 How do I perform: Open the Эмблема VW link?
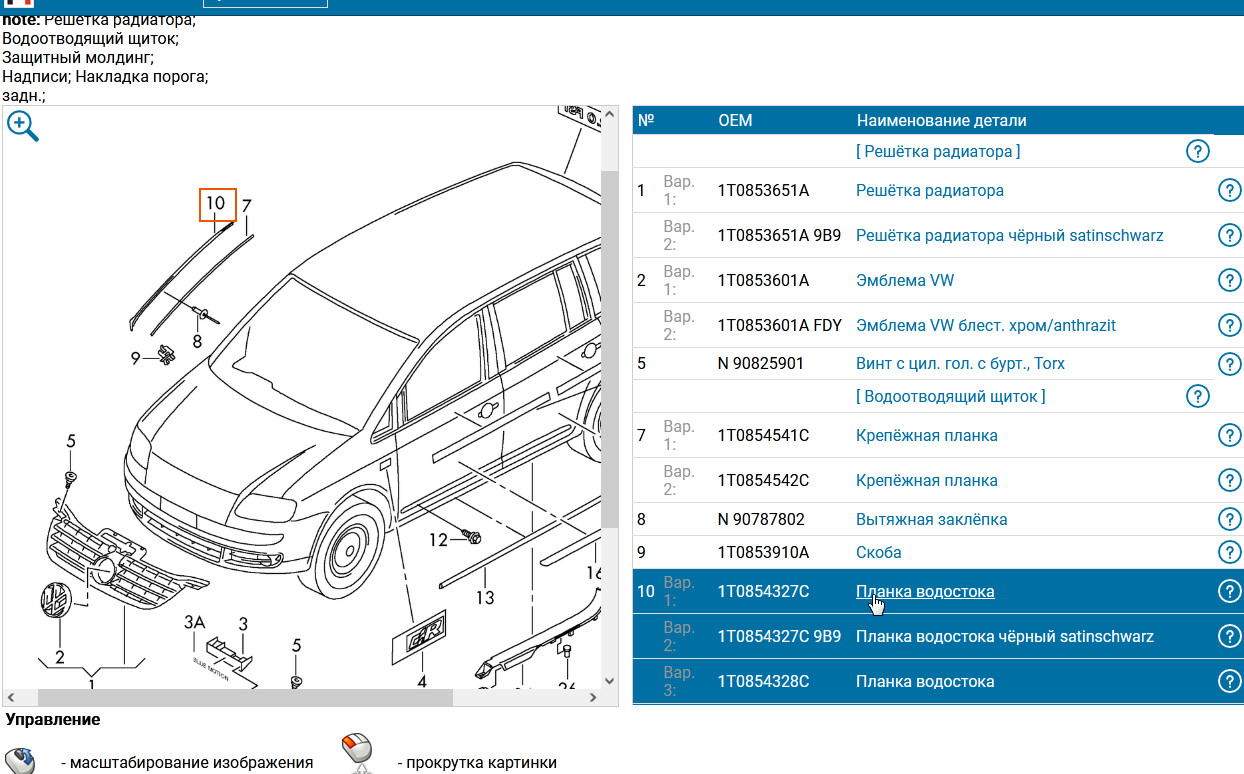(x=905, y=280)
